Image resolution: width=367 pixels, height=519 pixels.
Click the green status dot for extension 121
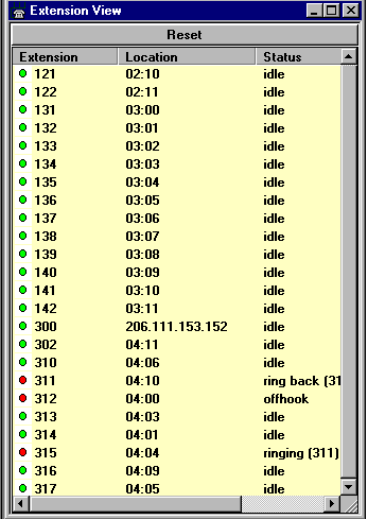pyautogui.click(x=23, y=73)
